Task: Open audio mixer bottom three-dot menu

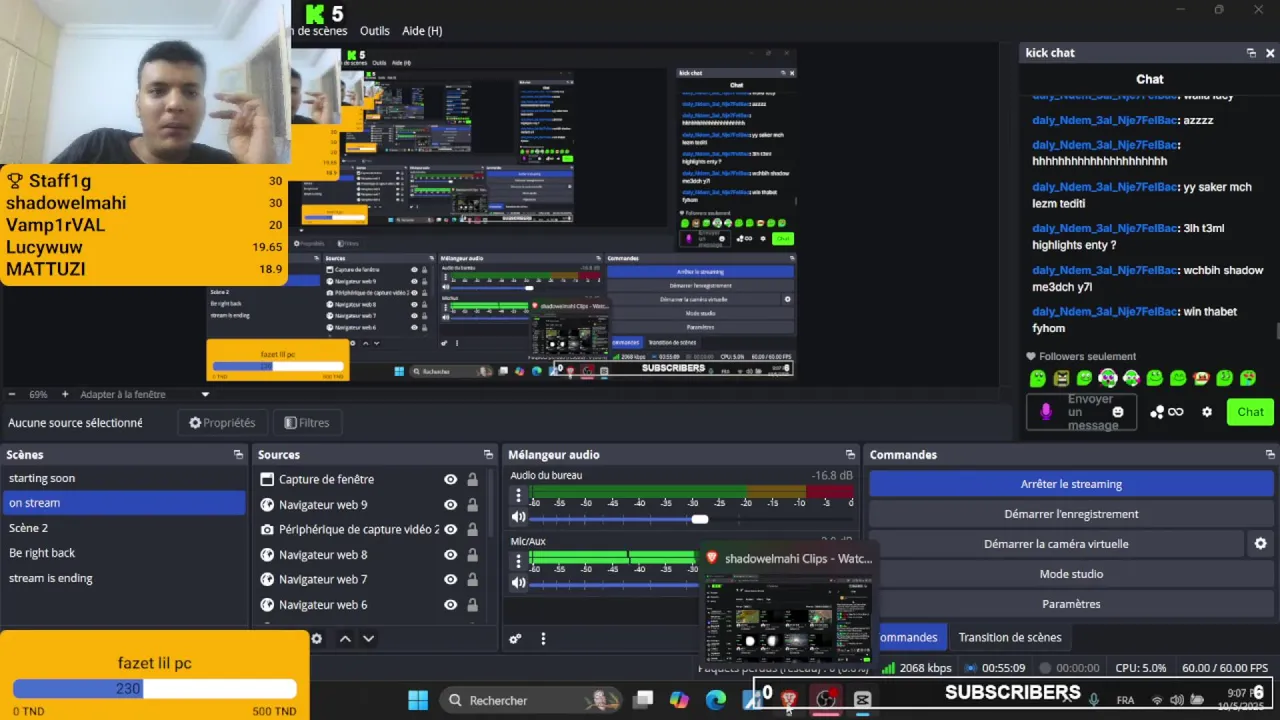Action: point(543,639)
